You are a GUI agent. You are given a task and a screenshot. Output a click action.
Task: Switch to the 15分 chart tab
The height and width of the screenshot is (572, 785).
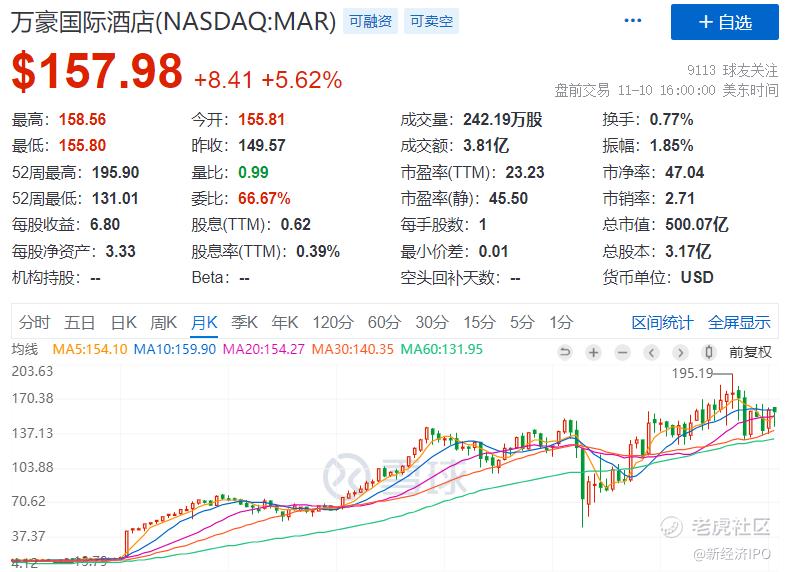coord(479,322)
